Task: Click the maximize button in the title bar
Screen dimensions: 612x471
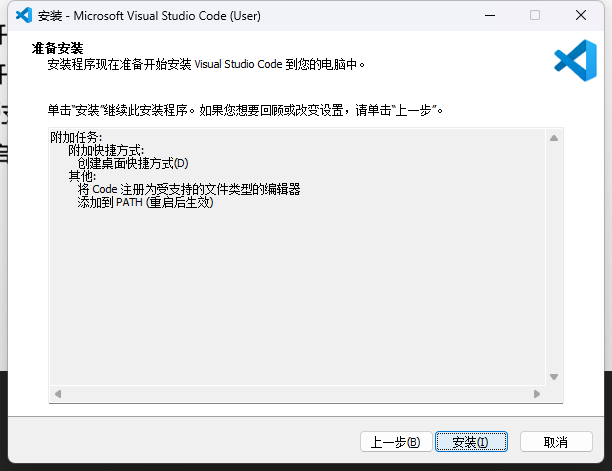Action: pyautogui.click(x=535, y=15)
